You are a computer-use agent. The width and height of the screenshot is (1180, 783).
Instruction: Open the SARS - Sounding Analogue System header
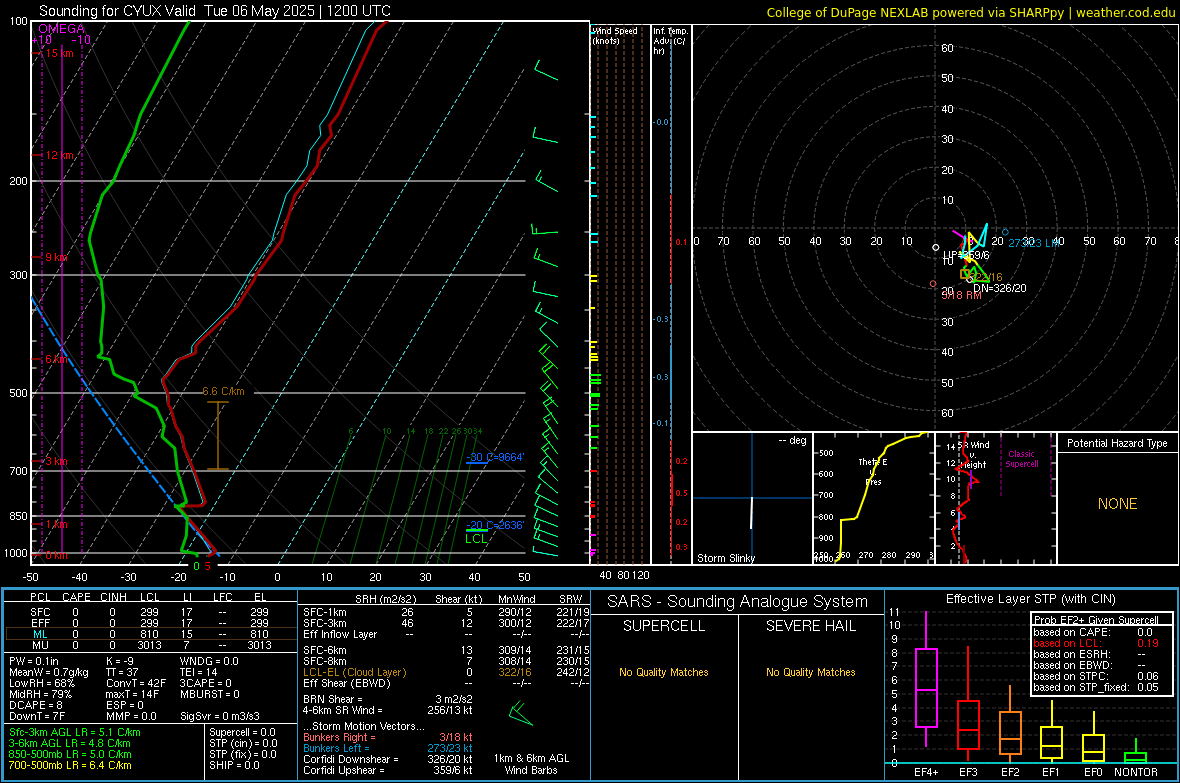click(x=737, y=602)
